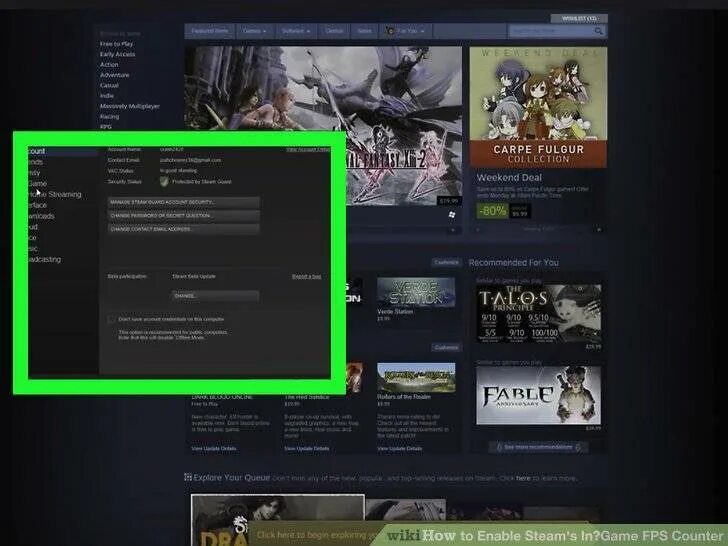Image resolution: width=728 pixels, height=546 pixels.
Task: Open the Fable Anniversary recommendation
Action: point(539,395)
